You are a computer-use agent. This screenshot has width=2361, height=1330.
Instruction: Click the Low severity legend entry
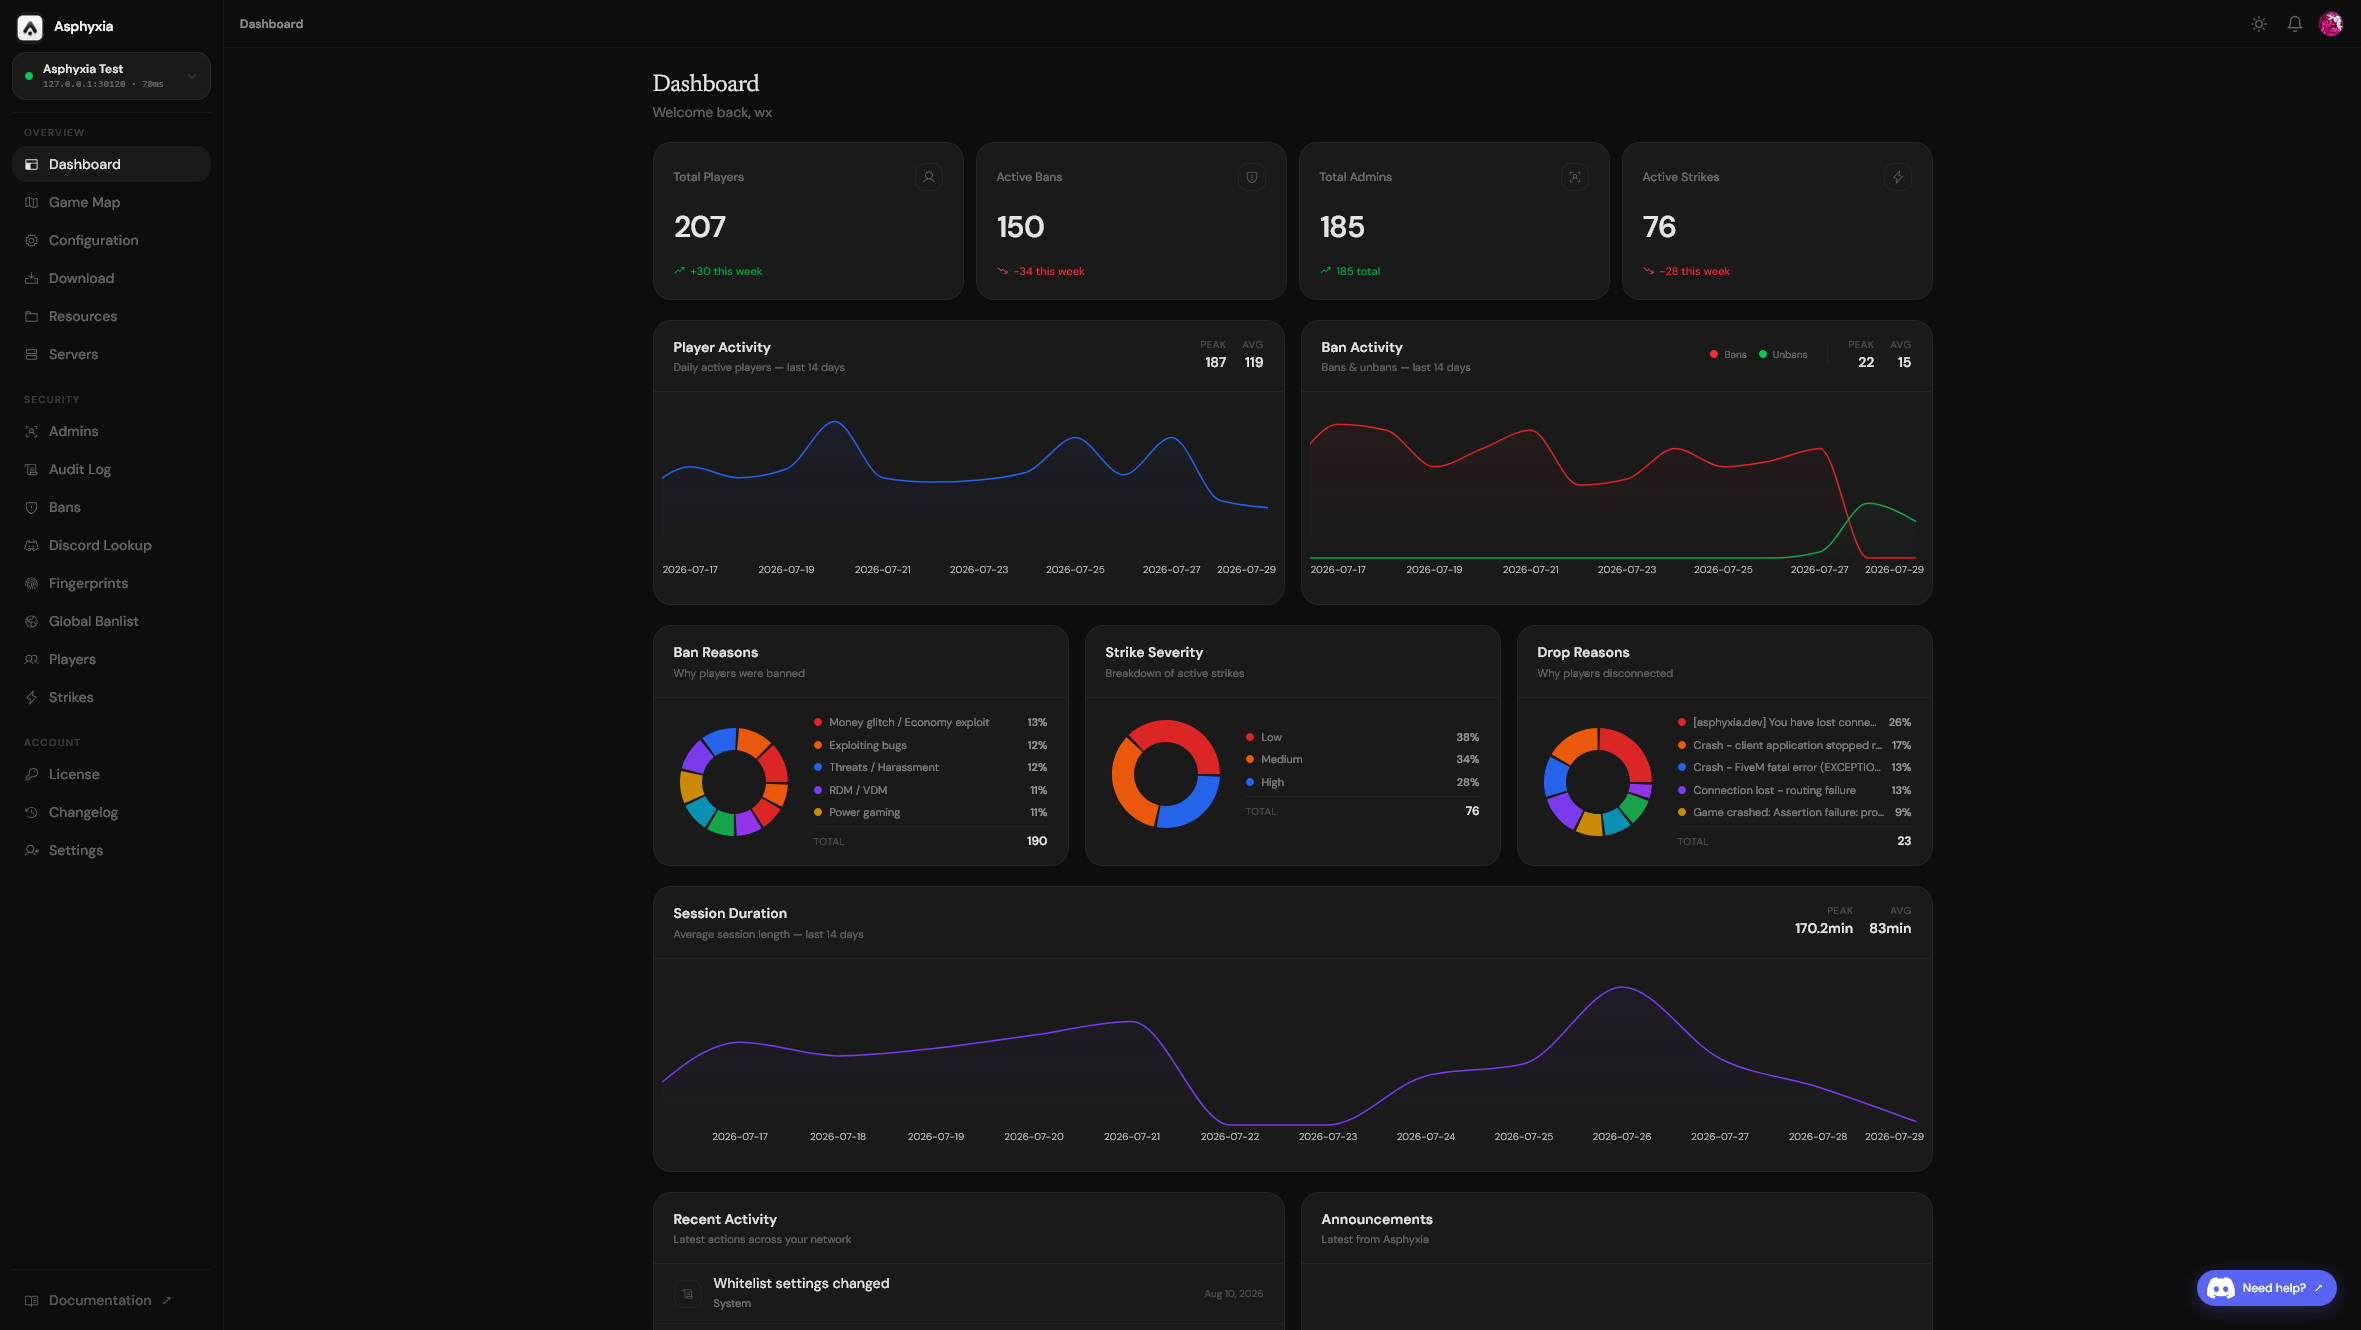tap(1362, 737)
